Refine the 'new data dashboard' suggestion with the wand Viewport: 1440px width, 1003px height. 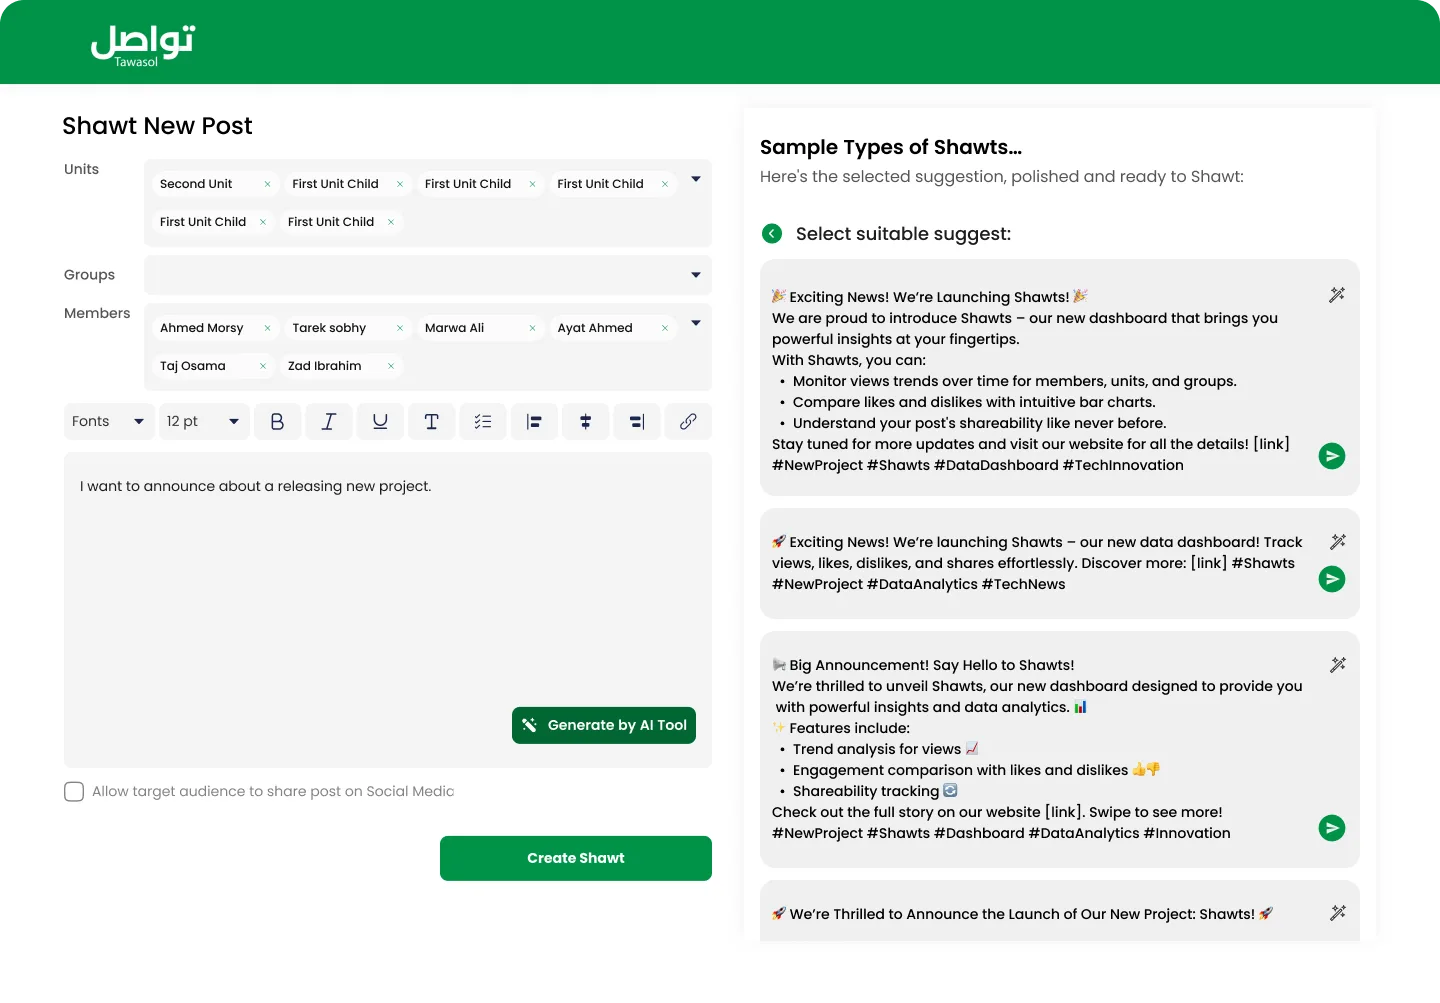[1338, 542]
